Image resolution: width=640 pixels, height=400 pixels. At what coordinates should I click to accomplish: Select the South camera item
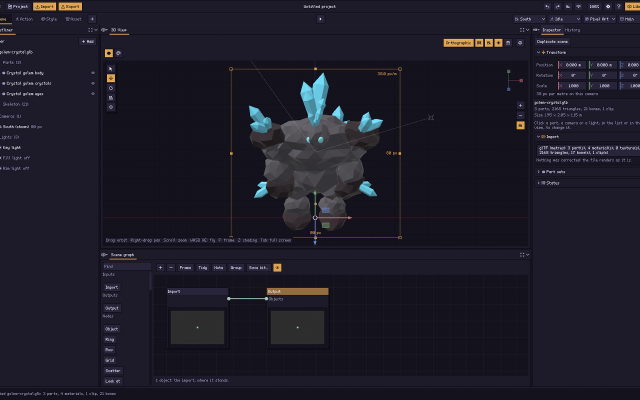(21, 127)
